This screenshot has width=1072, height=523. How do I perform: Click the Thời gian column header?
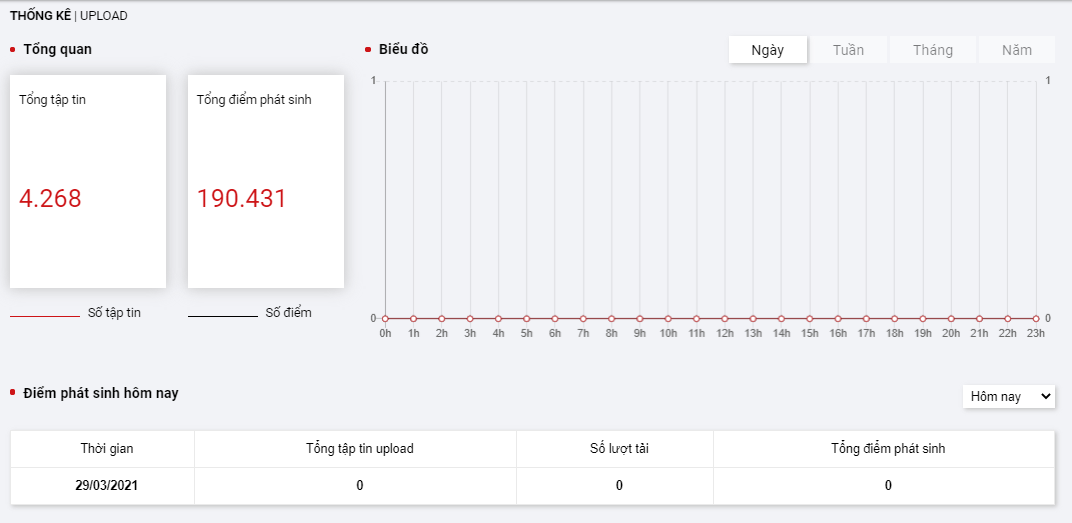[106, 449]
